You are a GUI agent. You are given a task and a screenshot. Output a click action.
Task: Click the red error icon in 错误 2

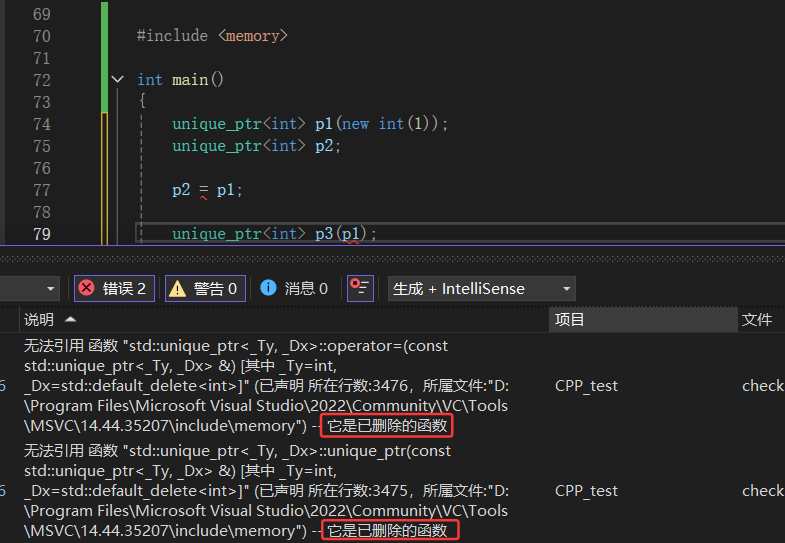[87, 288]
